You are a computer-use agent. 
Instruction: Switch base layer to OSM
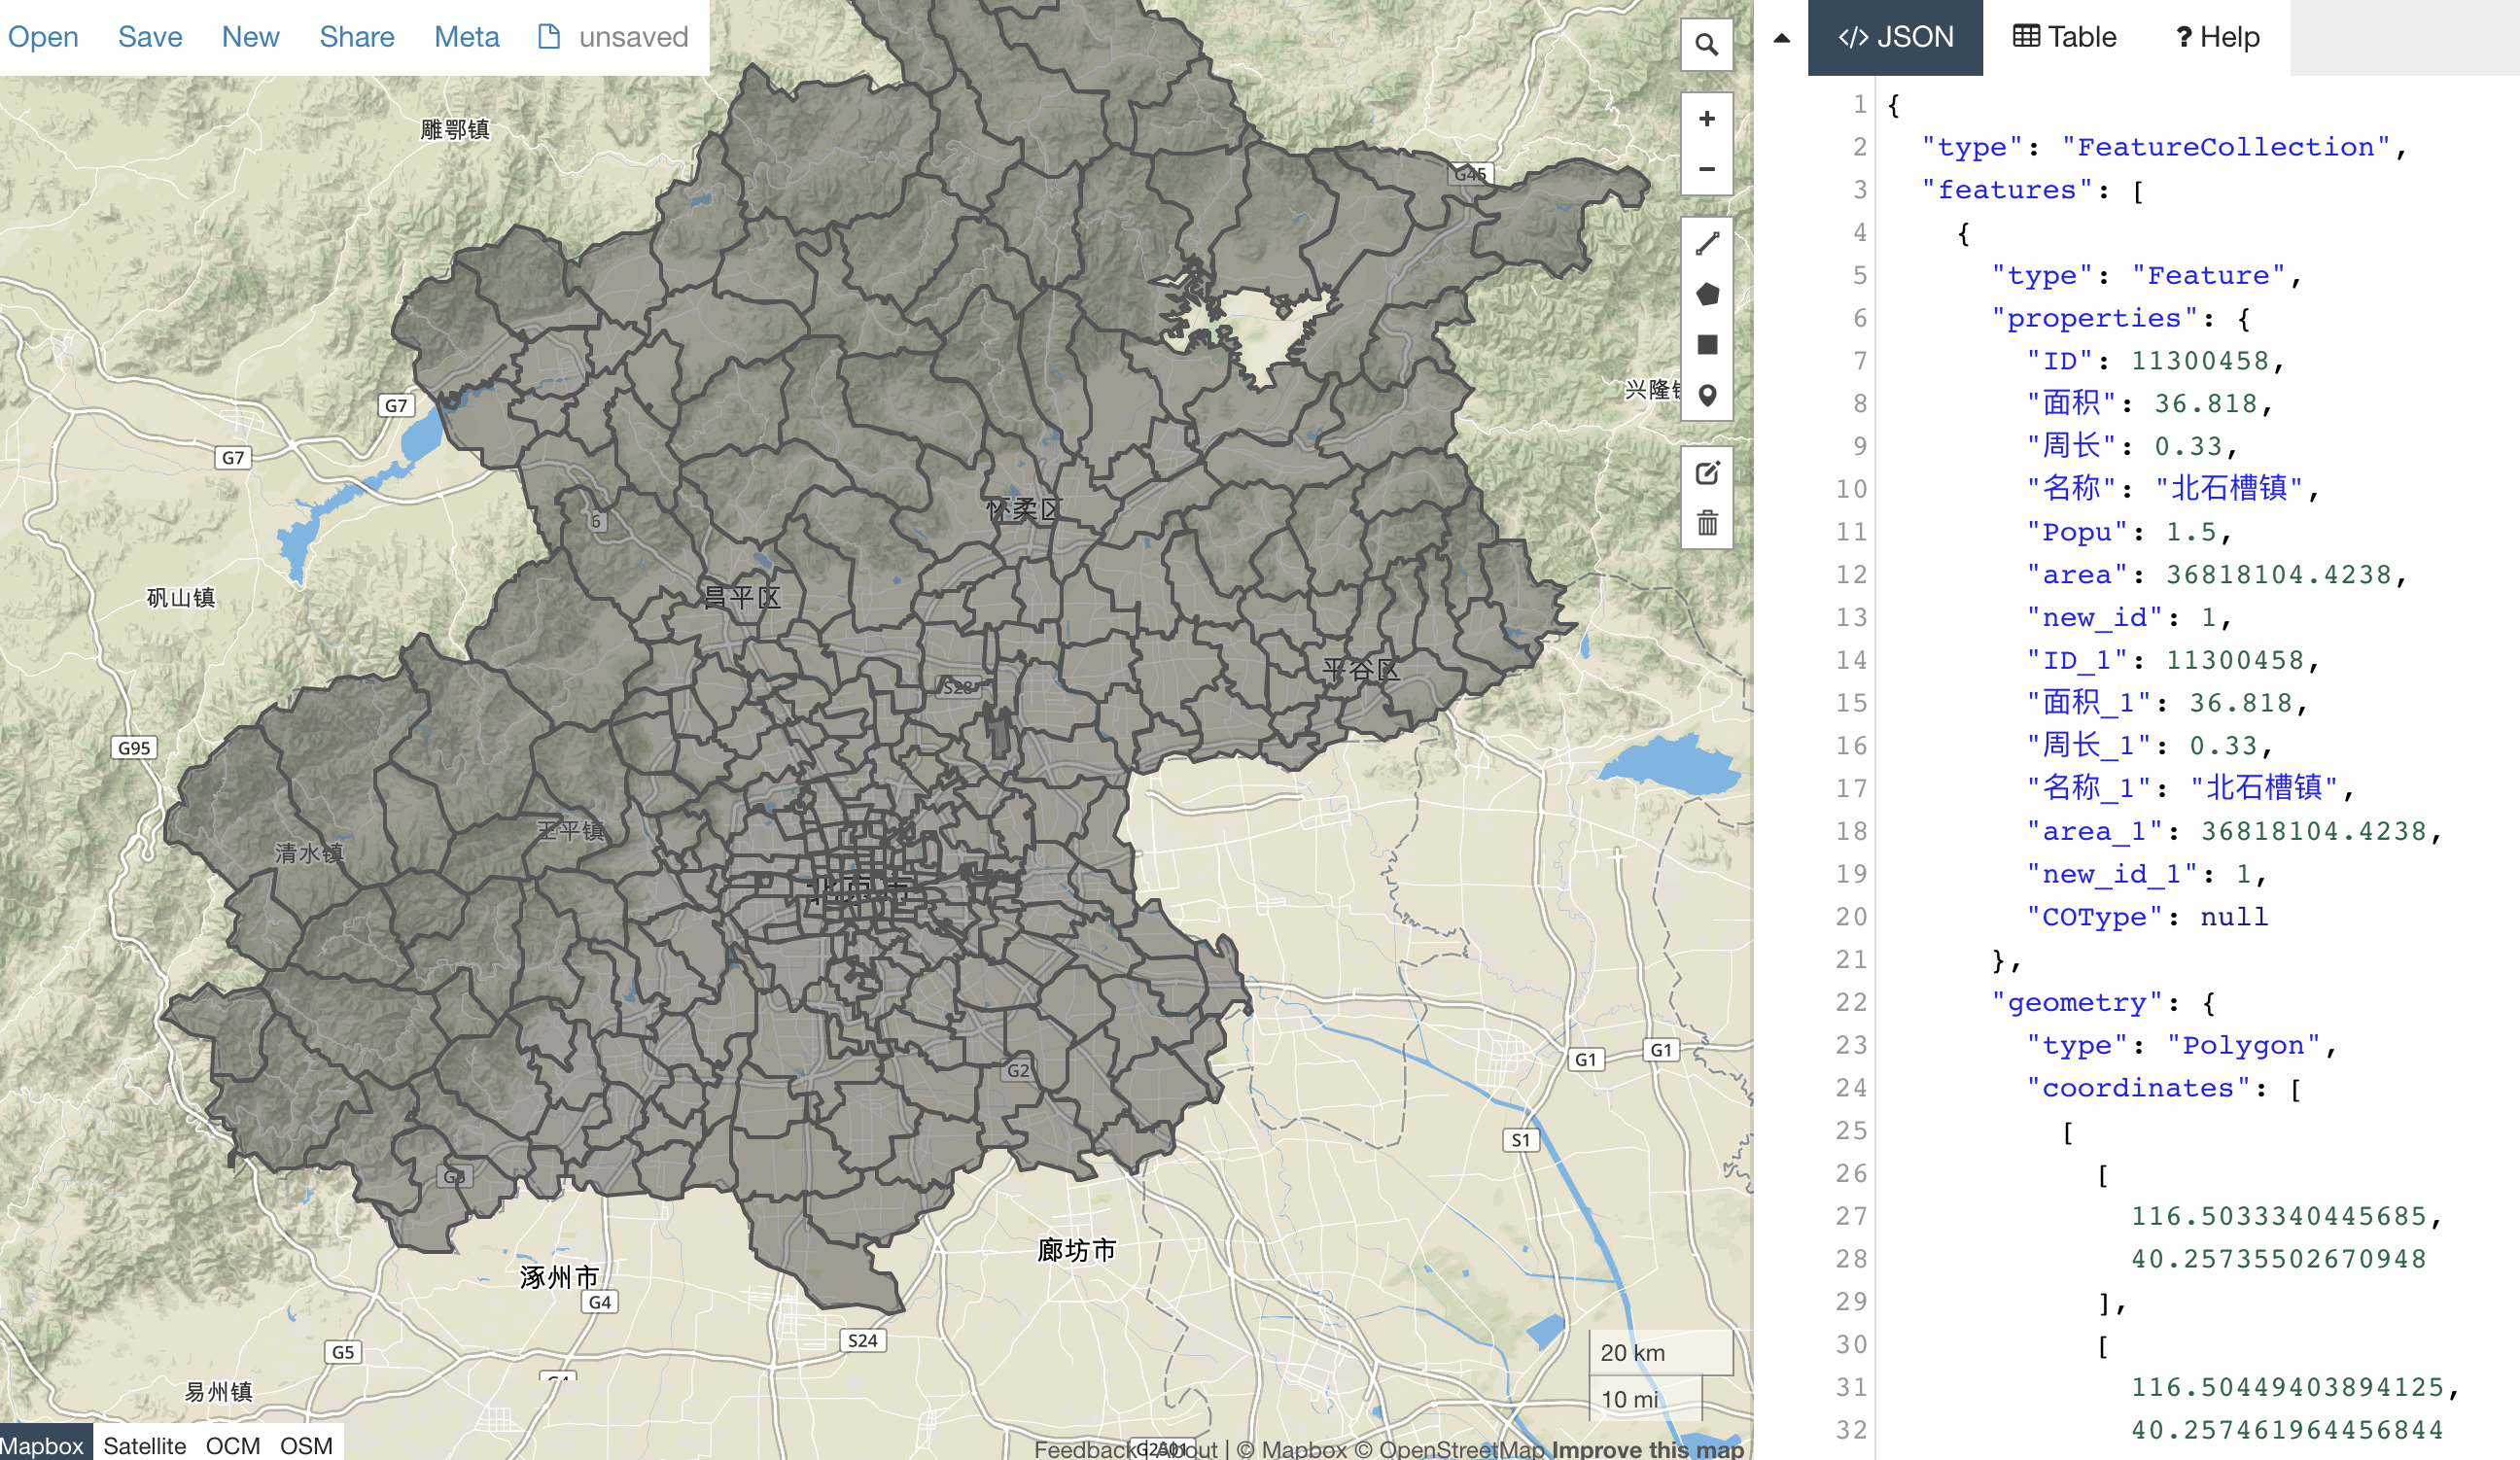click(x=306, y=1445)
